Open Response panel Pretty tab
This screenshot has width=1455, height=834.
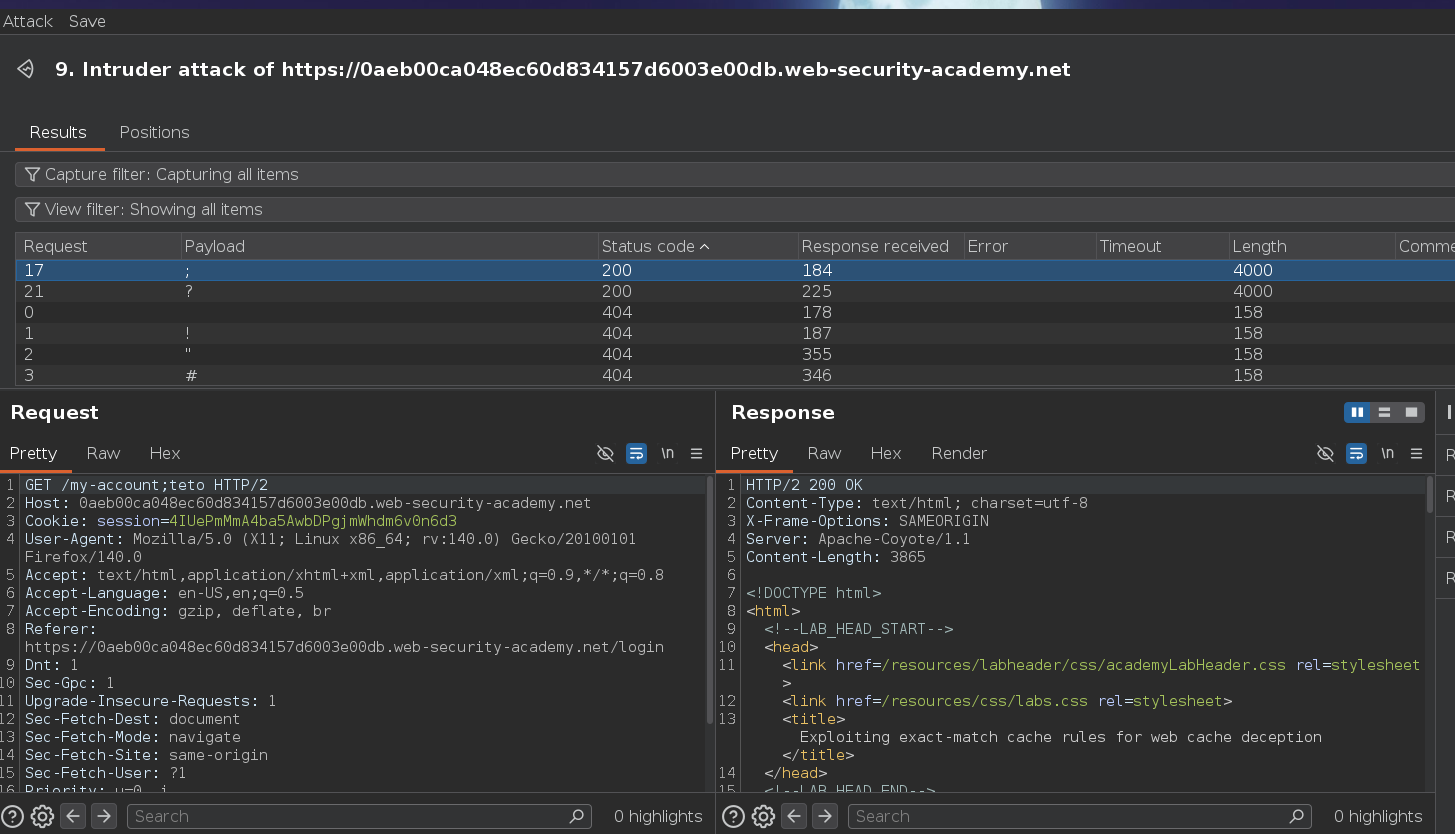(x=754, y=453)
